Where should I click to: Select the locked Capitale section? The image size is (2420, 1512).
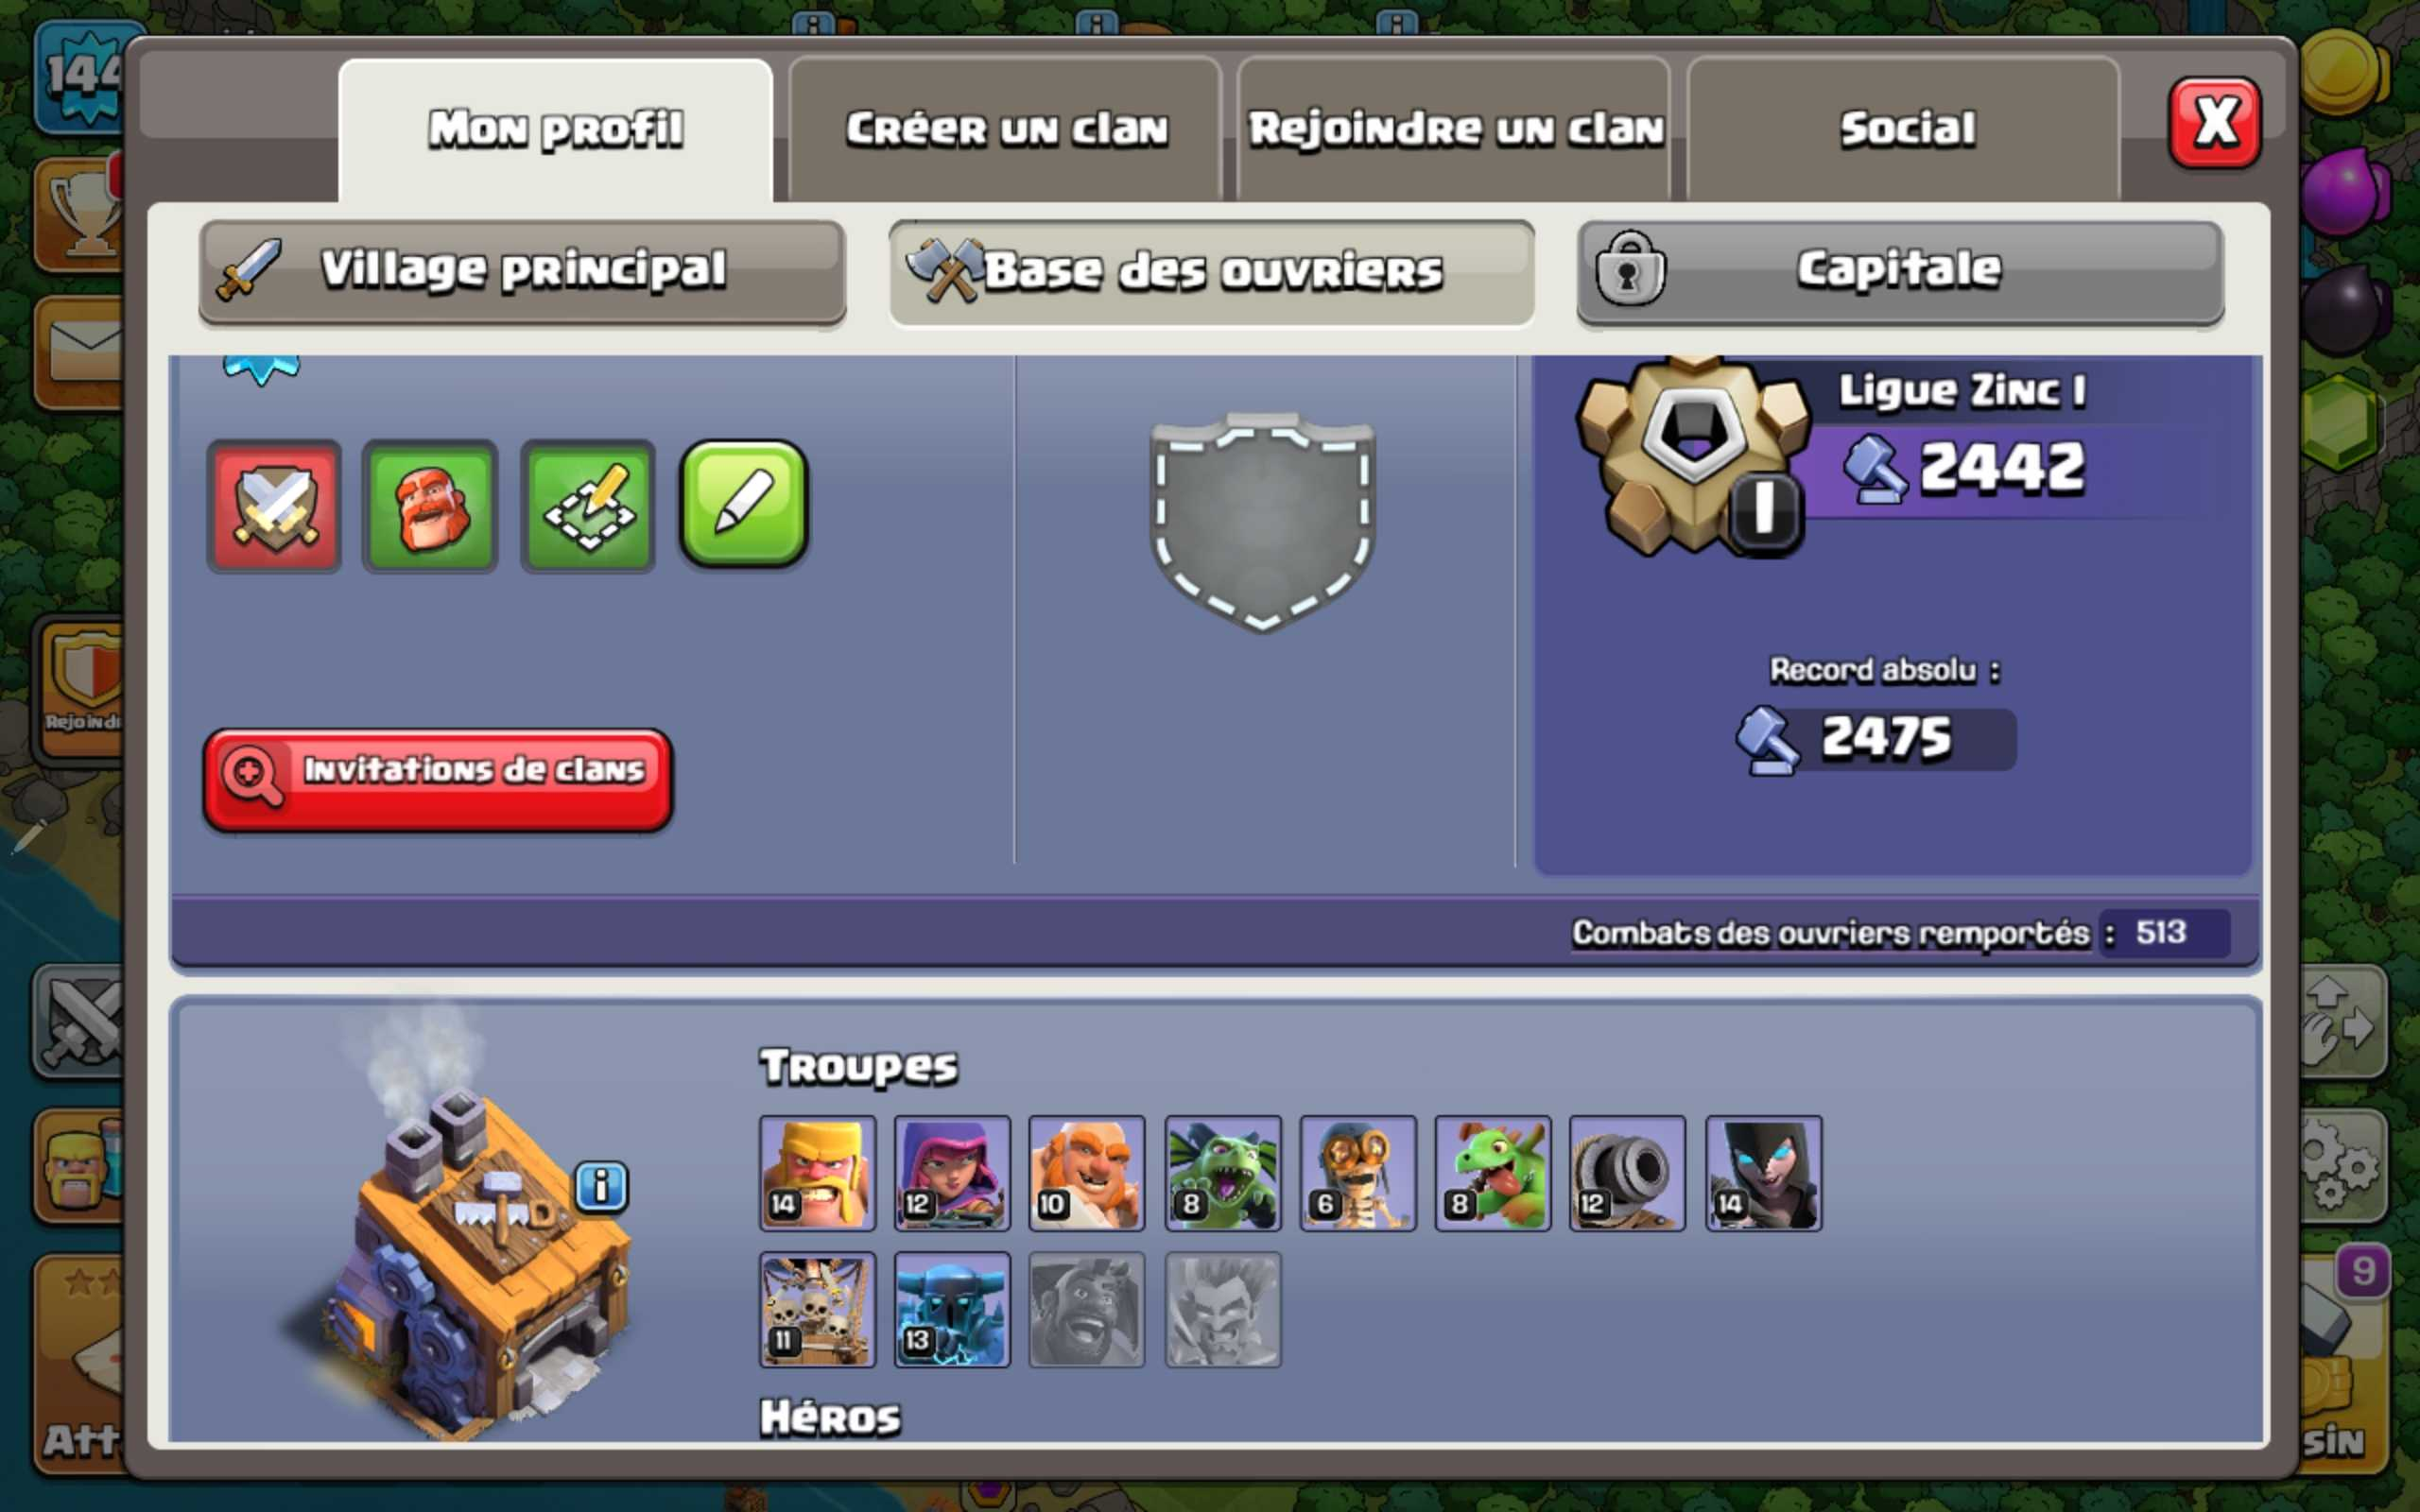[x=1900, y=272]
